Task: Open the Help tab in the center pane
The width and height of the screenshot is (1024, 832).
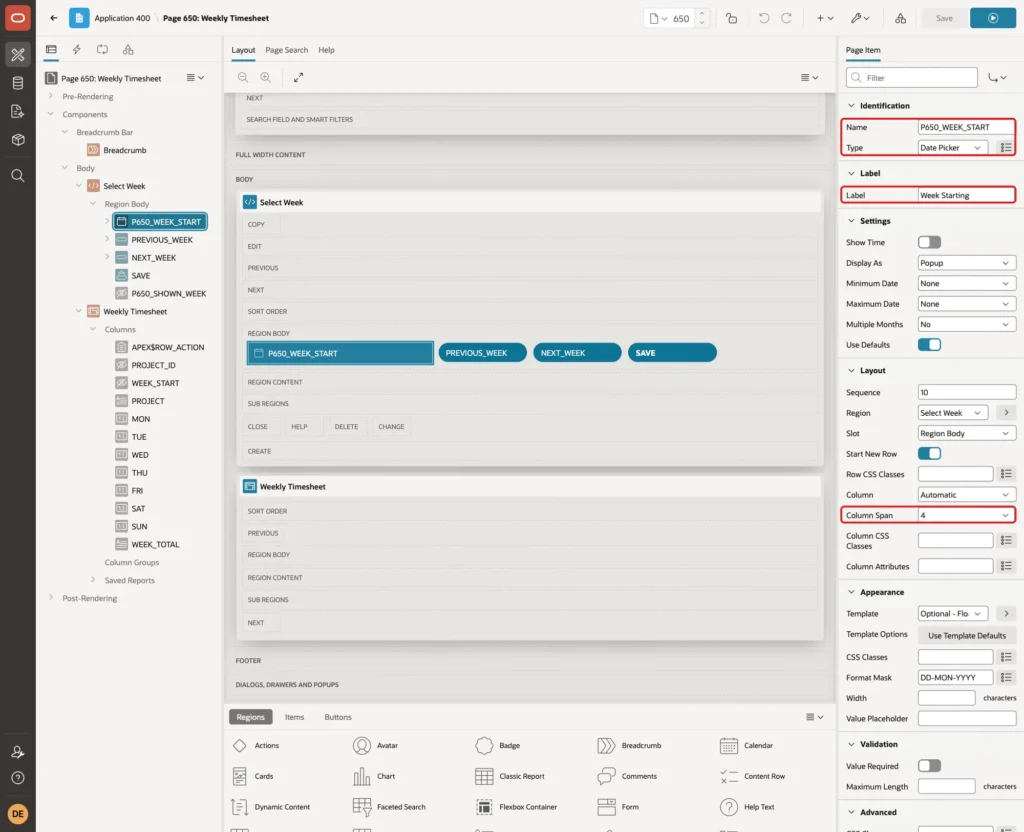Action: coord(327,50)
